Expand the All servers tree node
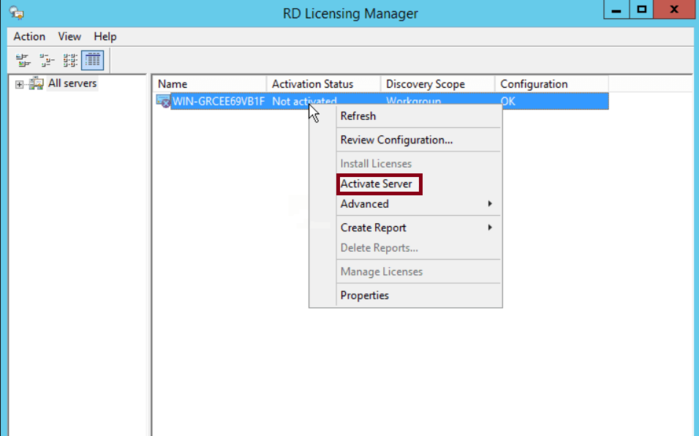699x436 pixels. (x=19, y=84)
